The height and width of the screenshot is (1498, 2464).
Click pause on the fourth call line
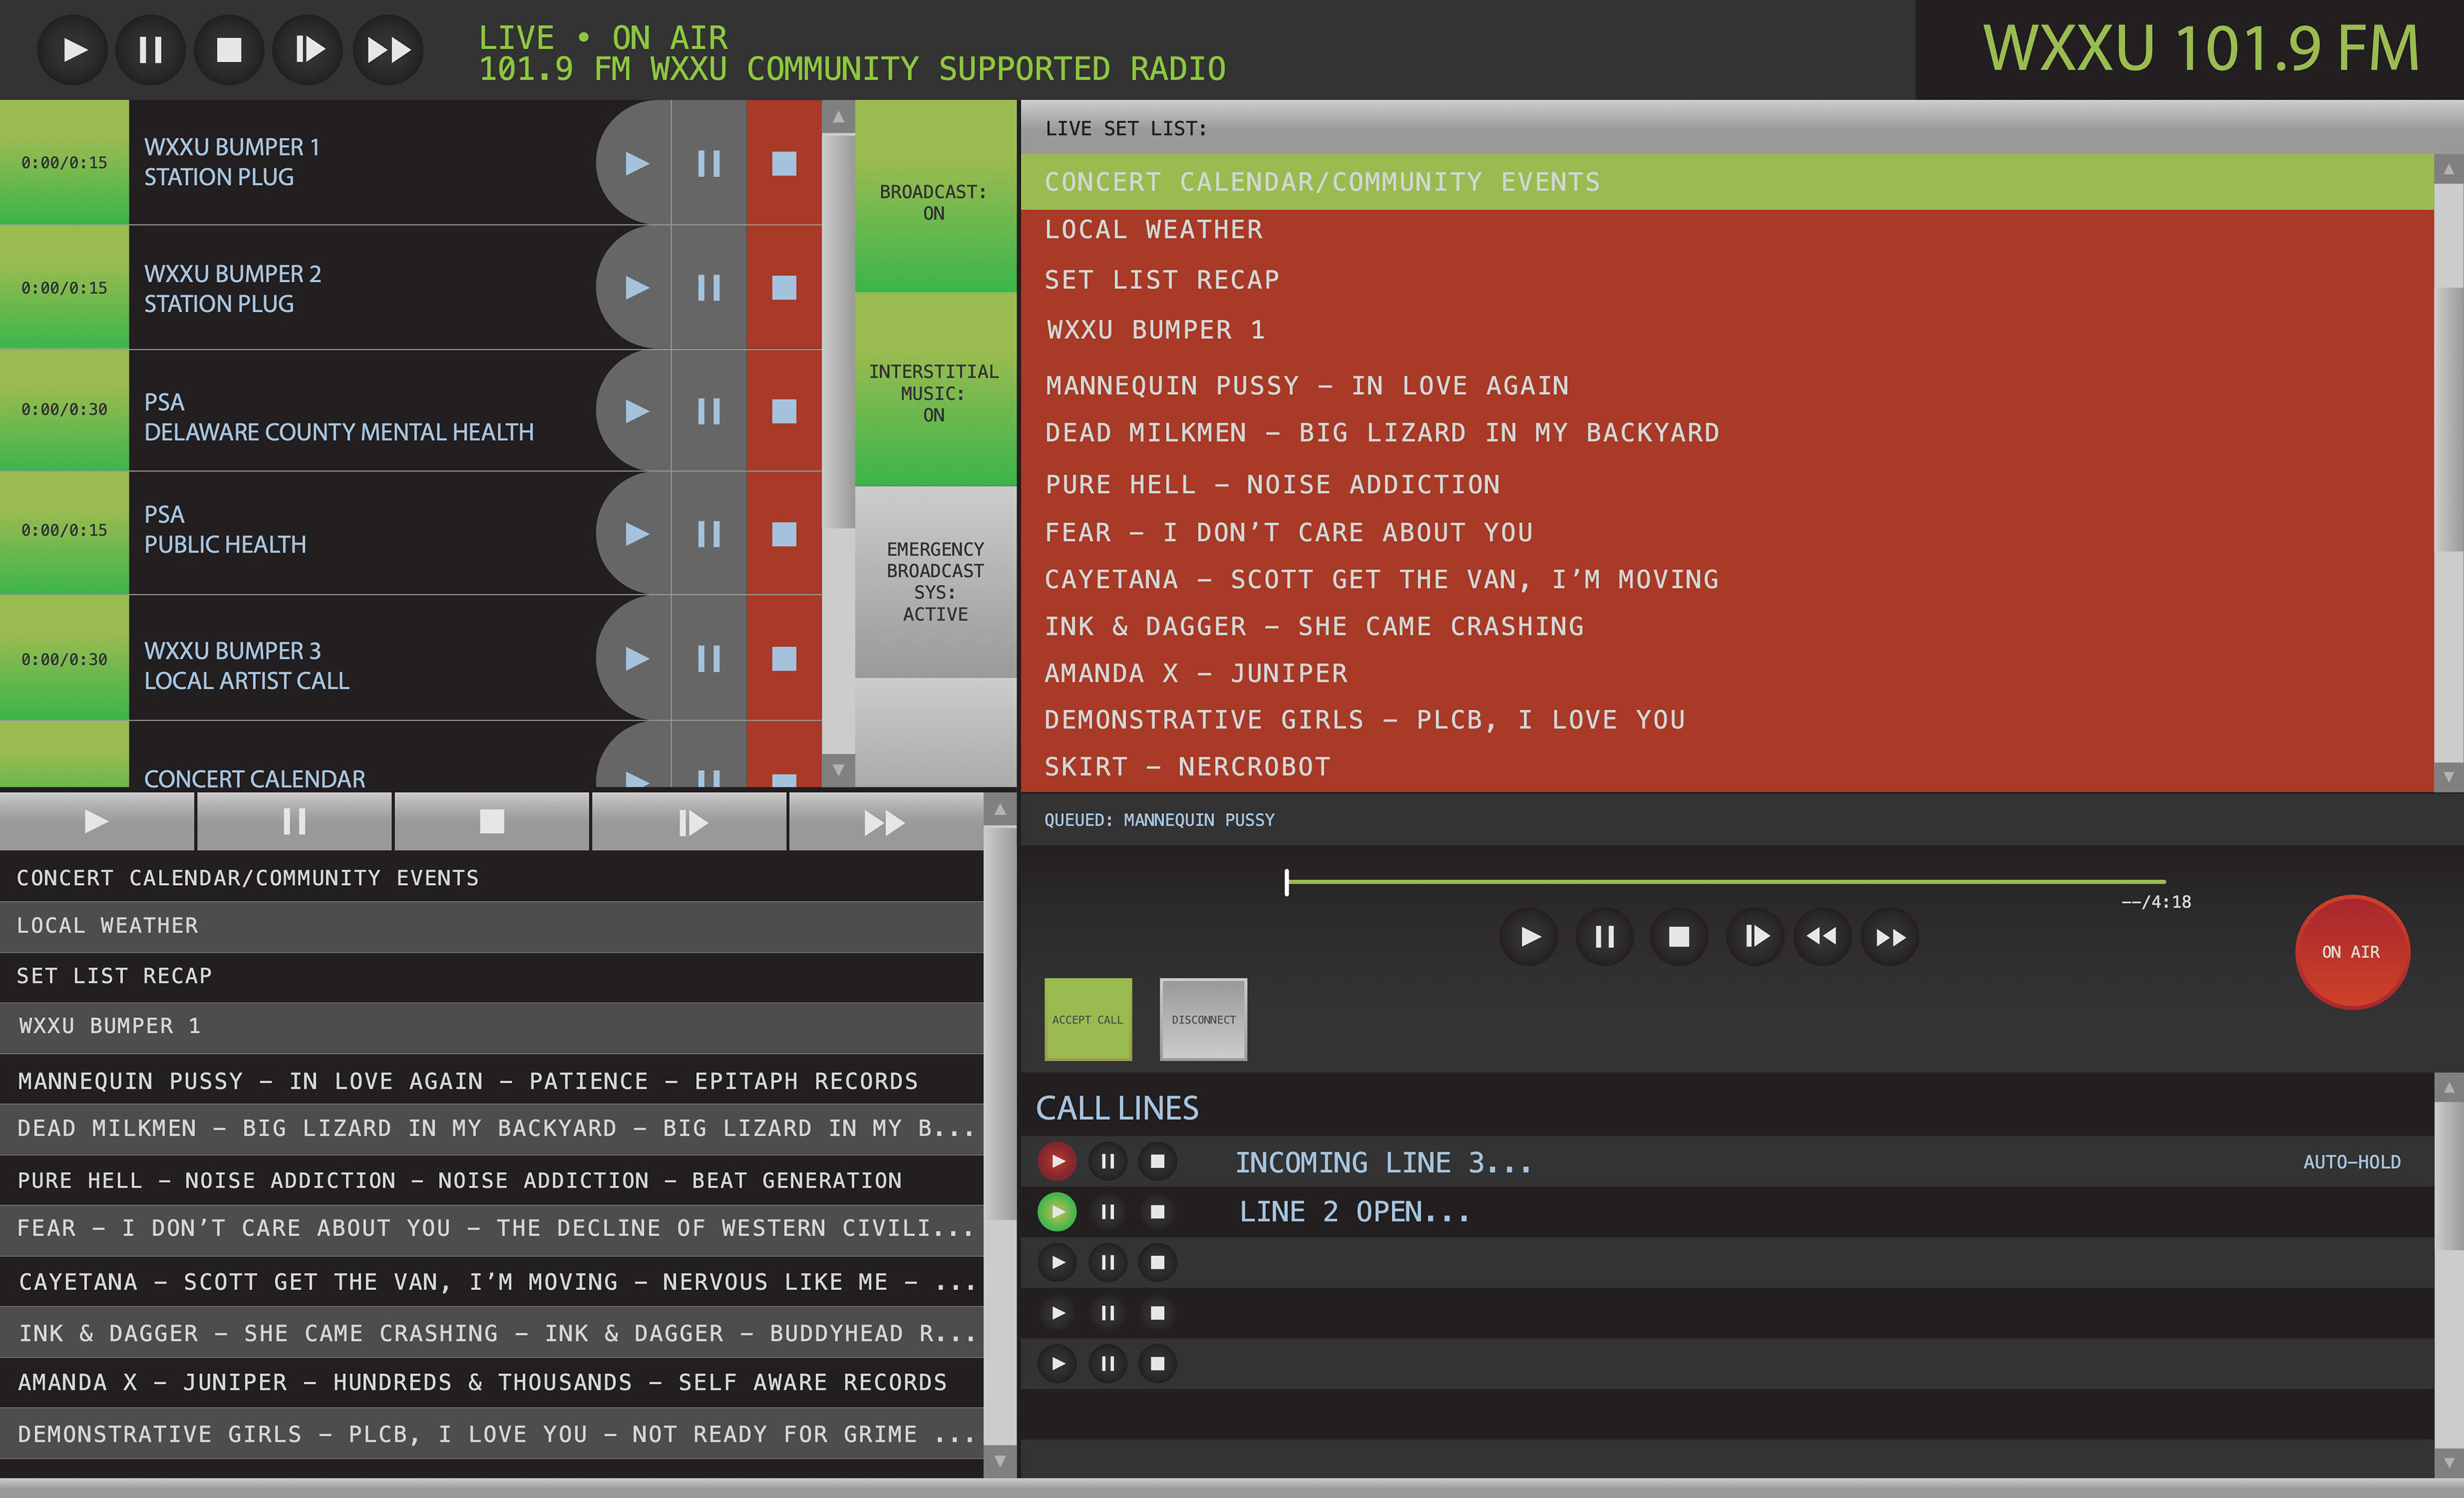(x=1108, y=1313)
